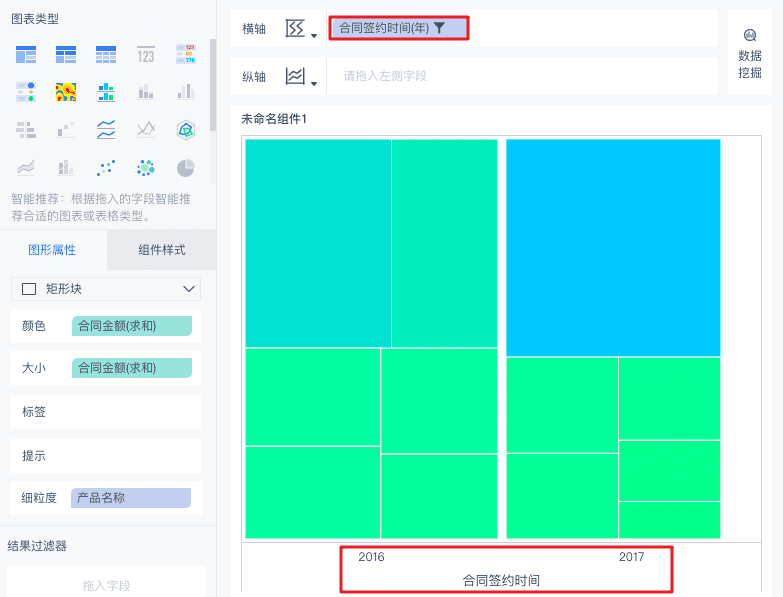This screenshot has height=597, width=783.
Task: Select the bubble cluster chart type
Action: [146, 168]
